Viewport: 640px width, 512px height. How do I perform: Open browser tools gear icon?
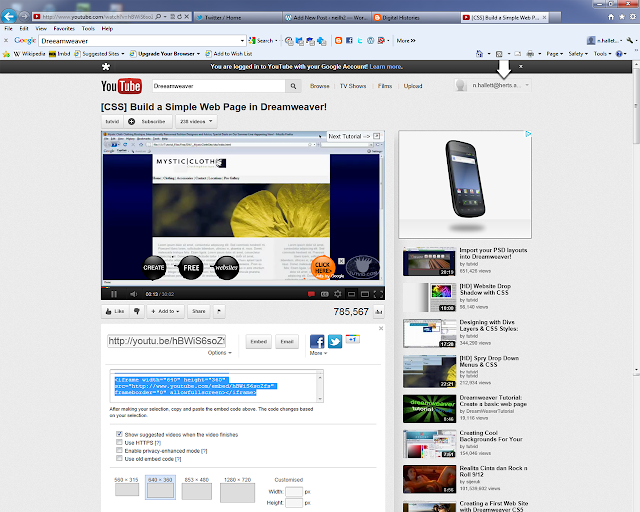(633, 17)
